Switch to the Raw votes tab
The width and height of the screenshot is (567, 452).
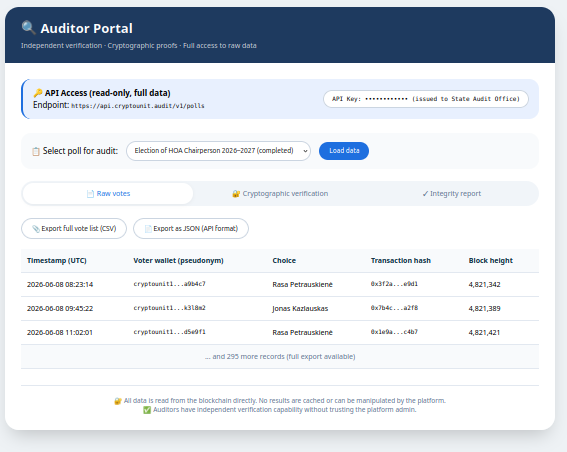[x=108, y=193]
